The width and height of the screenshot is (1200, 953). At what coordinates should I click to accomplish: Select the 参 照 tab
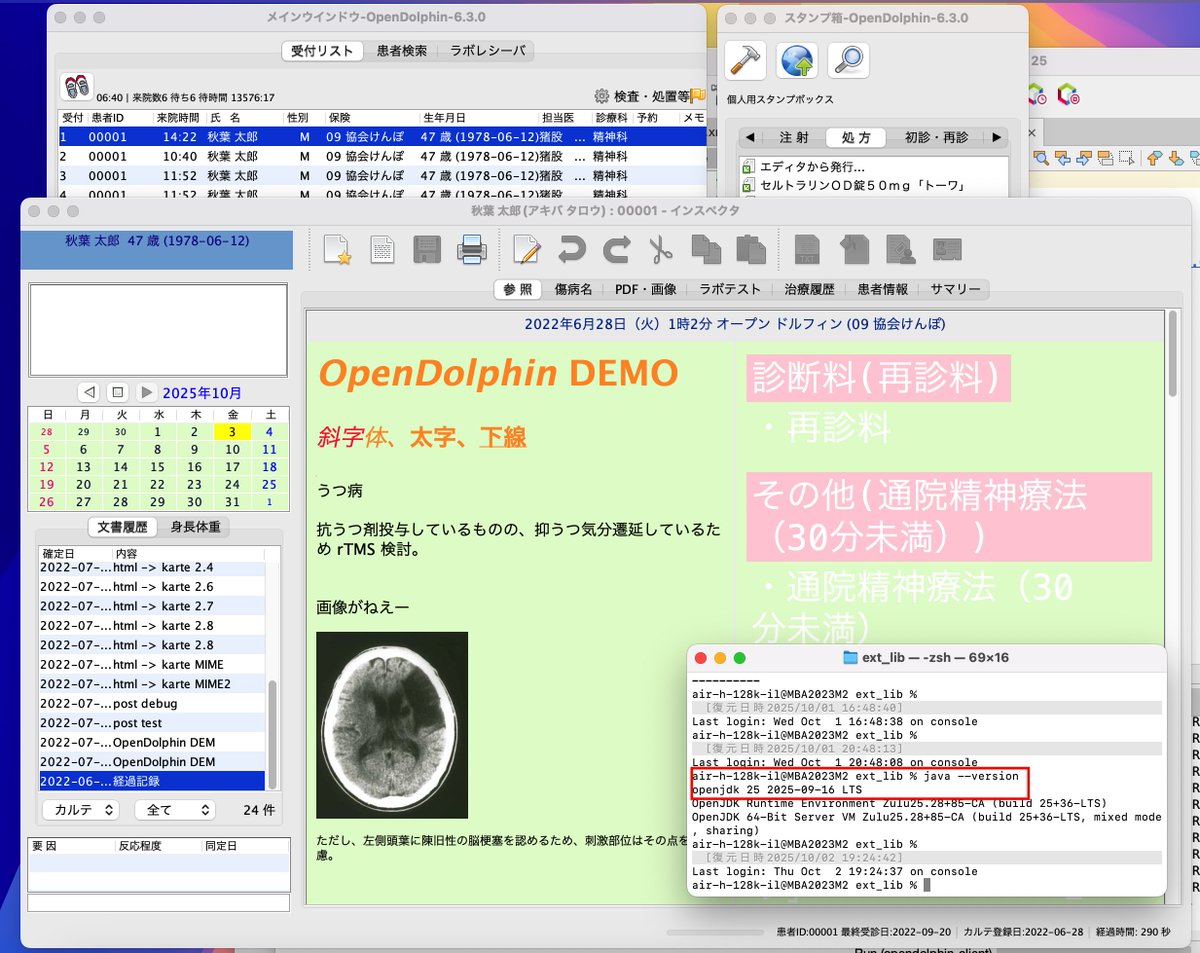pyautogui.click(x=518, y=289)
